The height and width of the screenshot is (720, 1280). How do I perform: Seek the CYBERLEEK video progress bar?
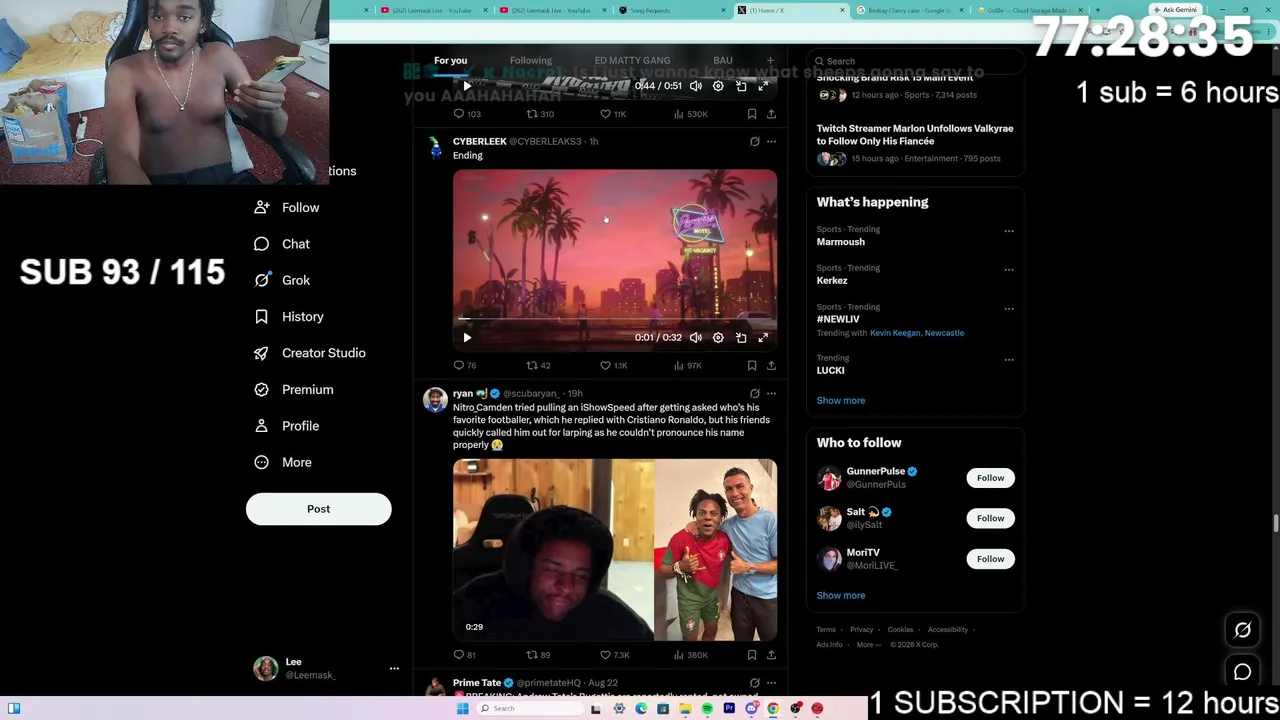click(x=615, y=319)
